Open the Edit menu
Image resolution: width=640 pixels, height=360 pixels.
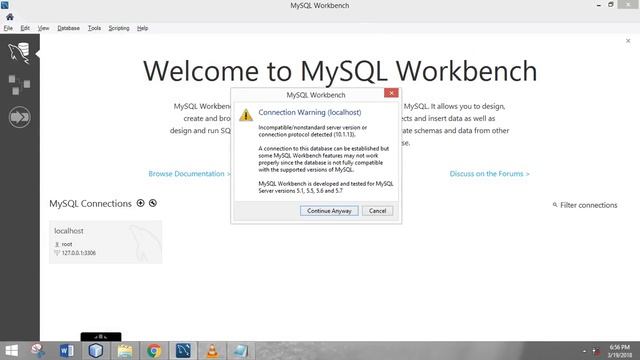pos(25,28)
